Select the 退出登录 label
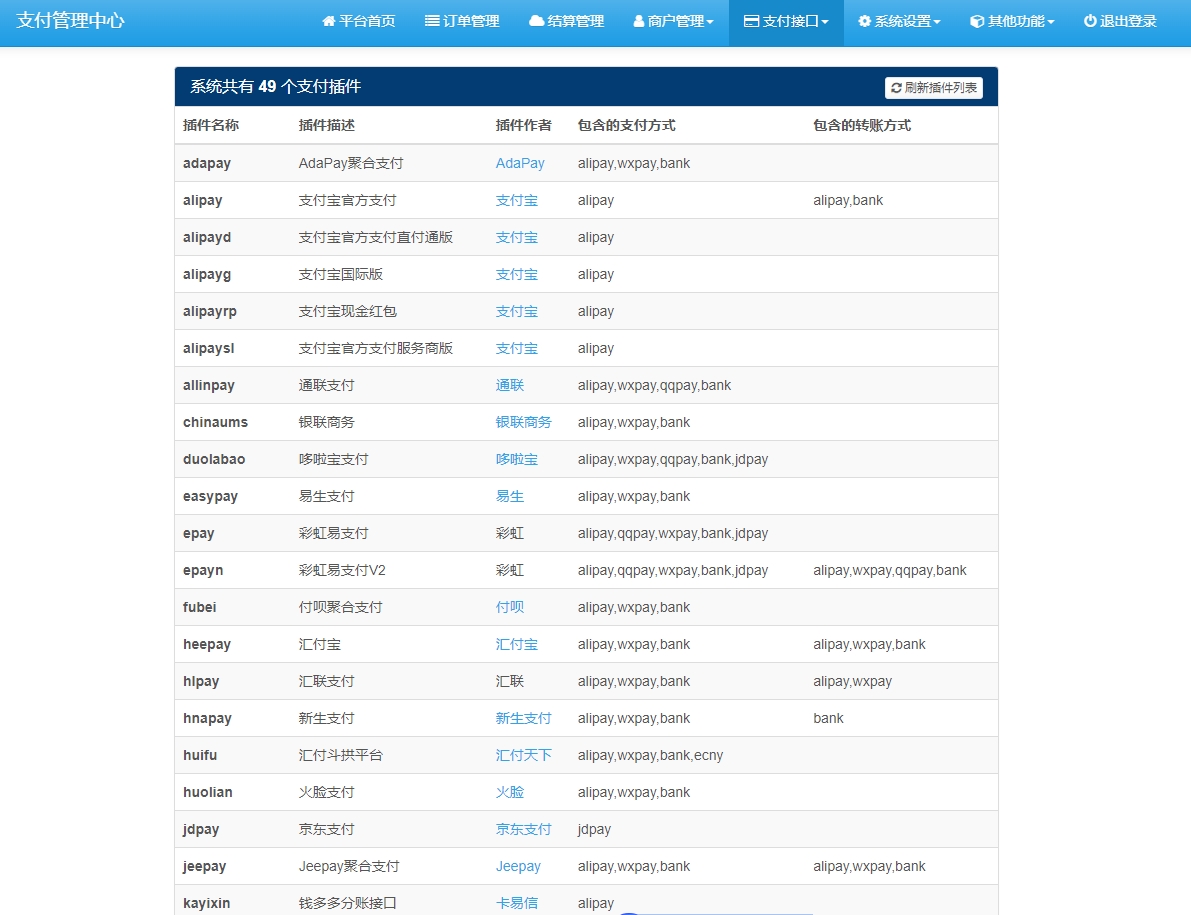1191x915 pixels. click(1128, 21)
